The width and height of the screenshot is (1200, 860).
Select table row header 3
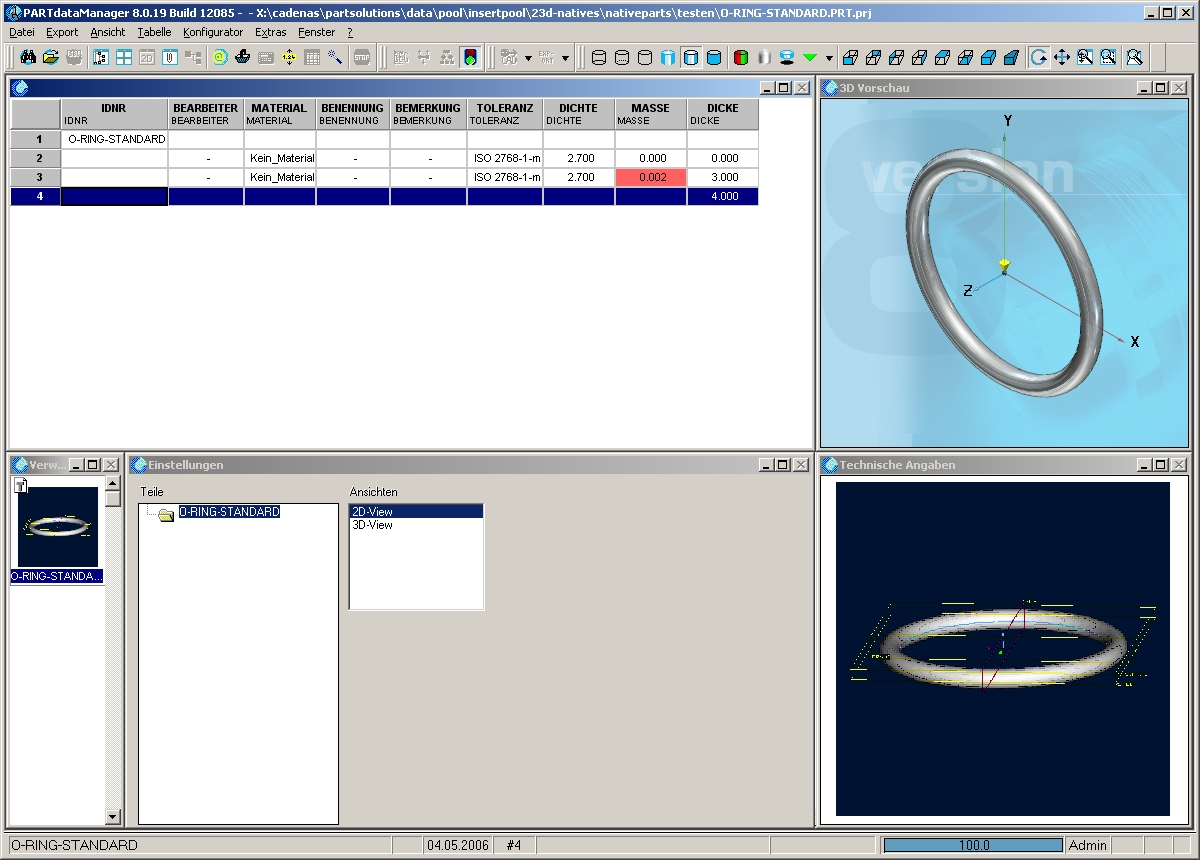coord(36,177)
